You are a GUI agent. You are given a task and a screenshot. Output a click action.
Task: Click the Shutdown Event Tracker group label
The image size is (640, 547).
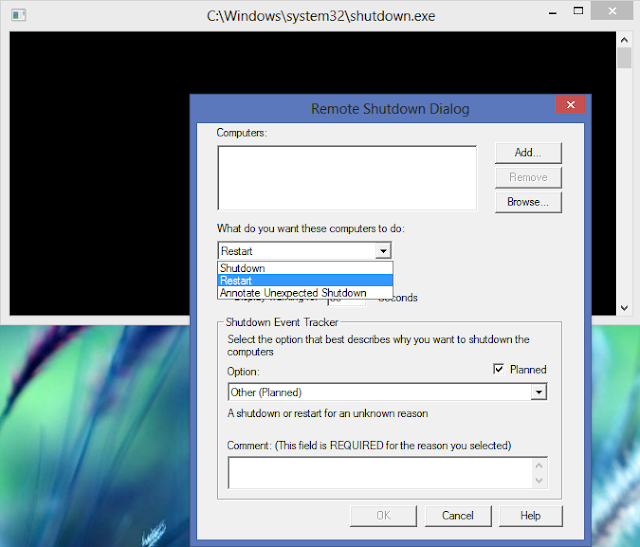[282, 322]
